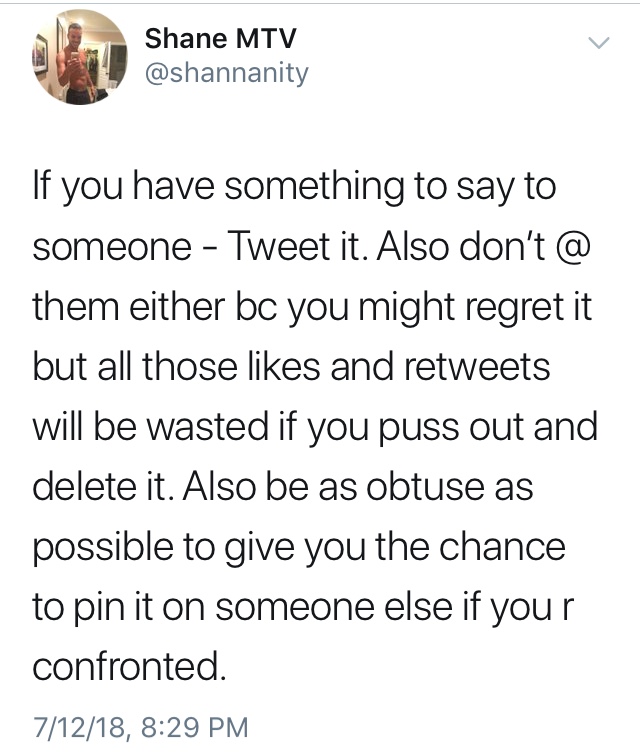Click the word 'possible' in the tweet

tap(104, 547)
